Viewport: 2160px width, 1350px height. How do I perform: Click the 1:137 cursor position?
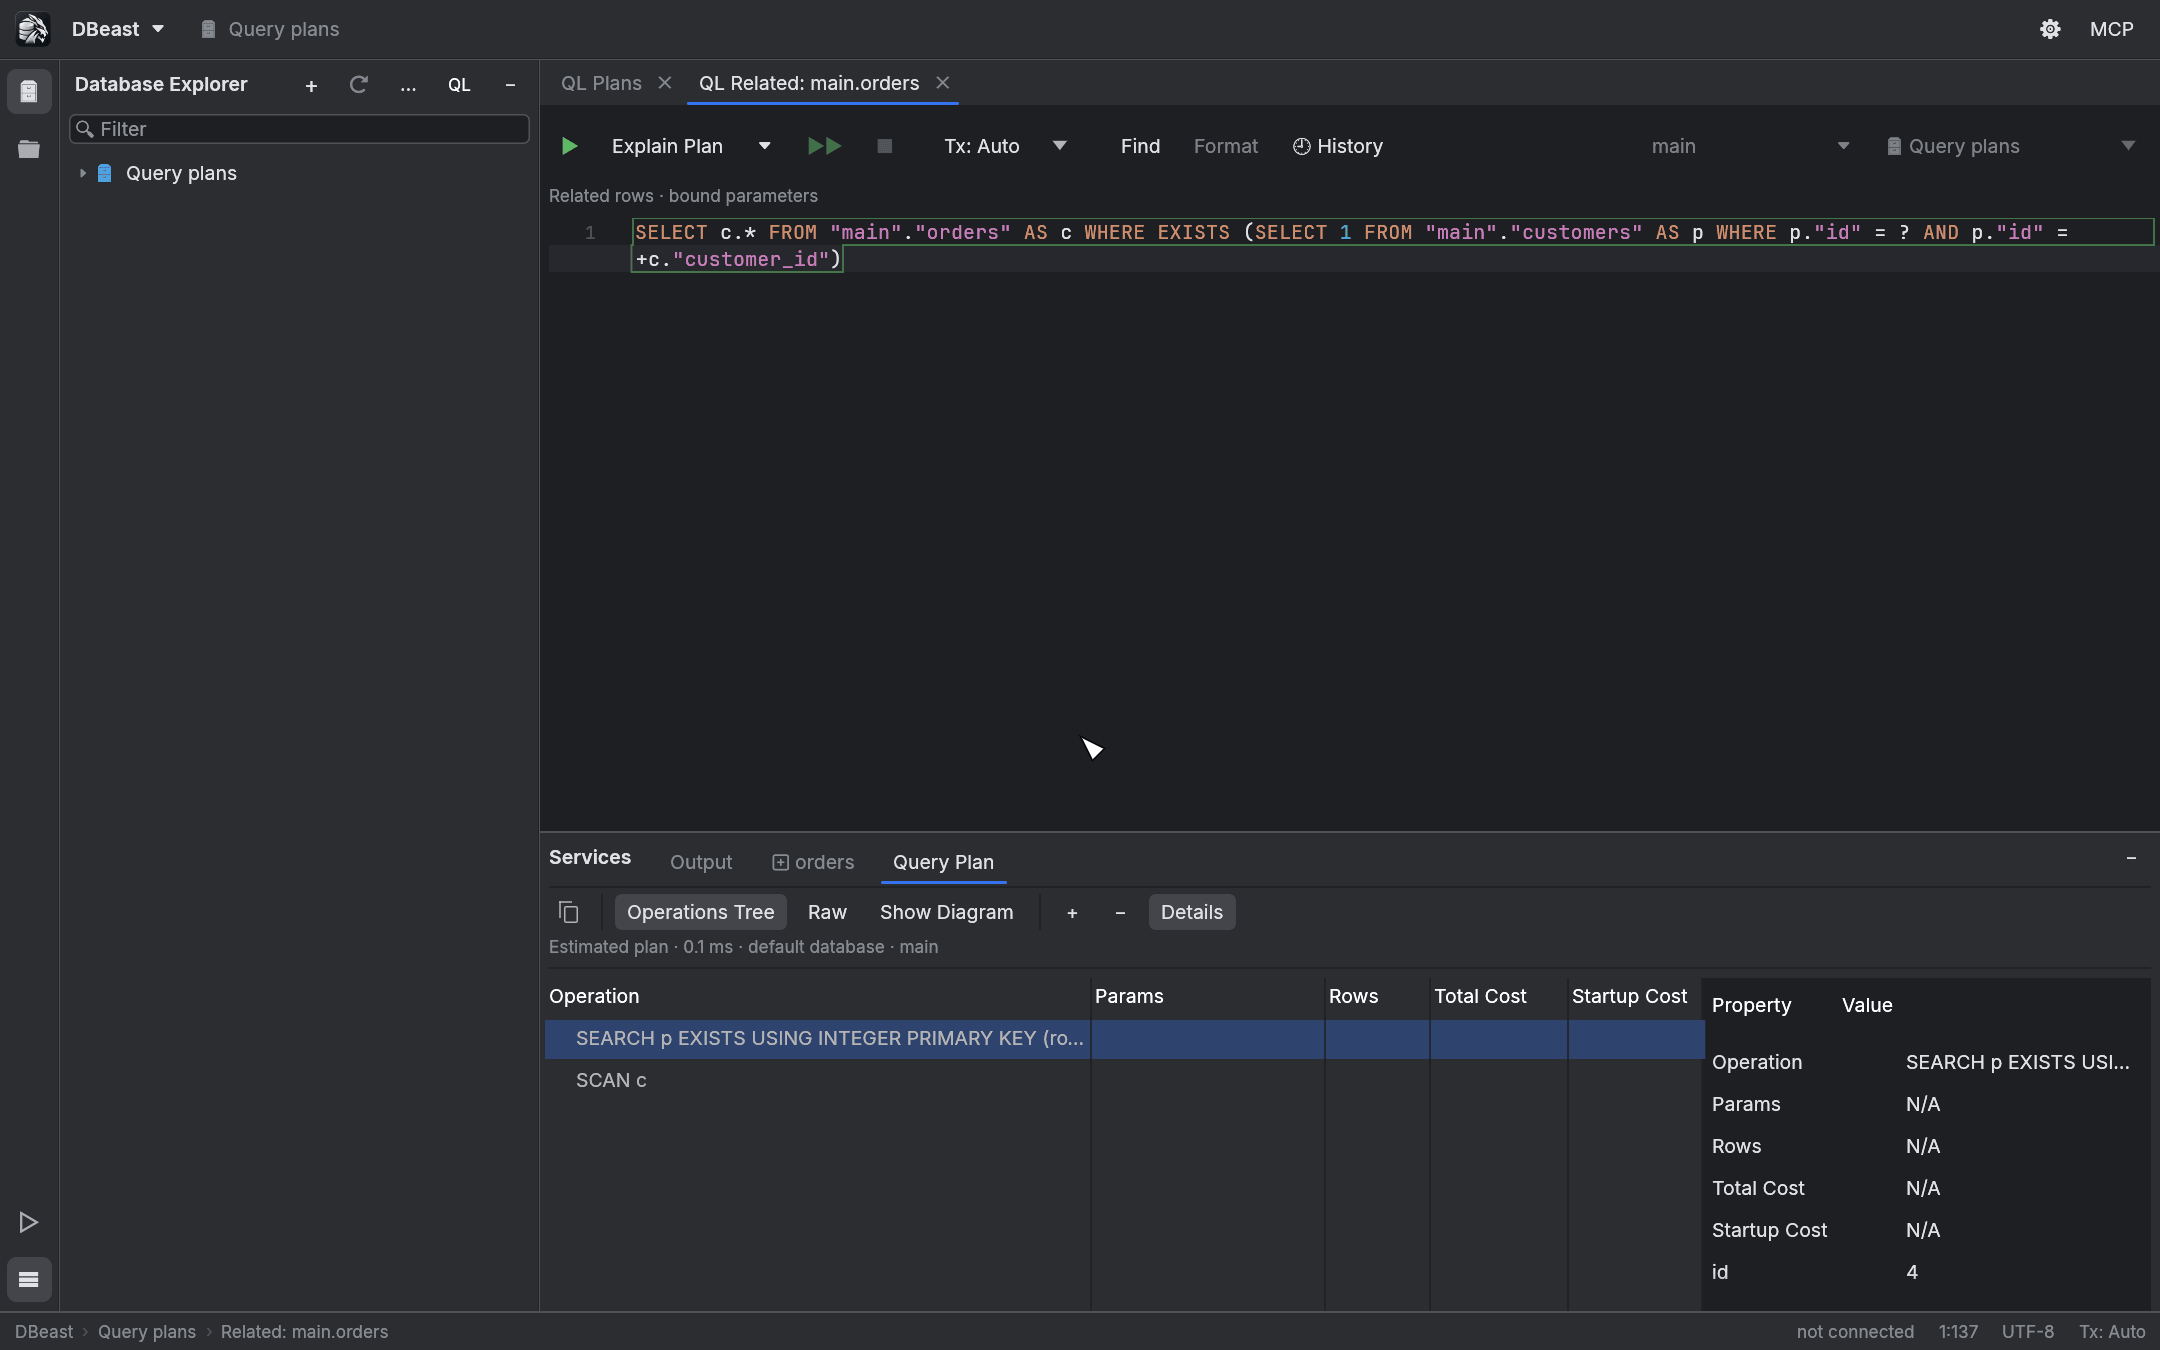coord(1958,1332)
